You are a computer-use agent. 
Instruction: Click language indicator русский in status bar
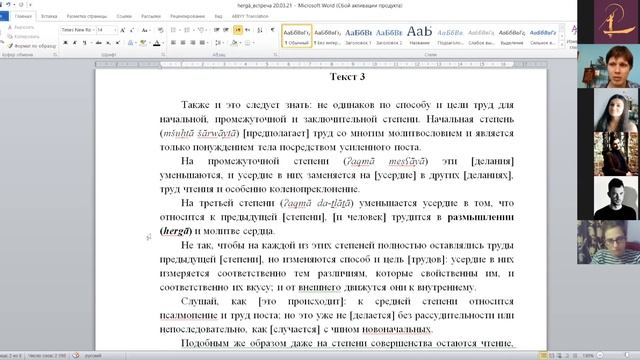point(93,356)
